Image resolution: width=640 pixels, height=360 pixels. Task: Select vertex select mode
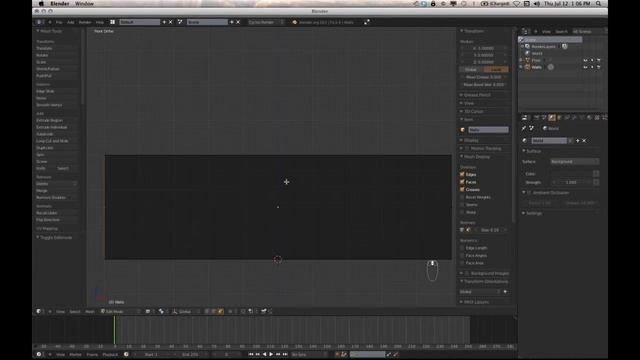click(207, 311)
